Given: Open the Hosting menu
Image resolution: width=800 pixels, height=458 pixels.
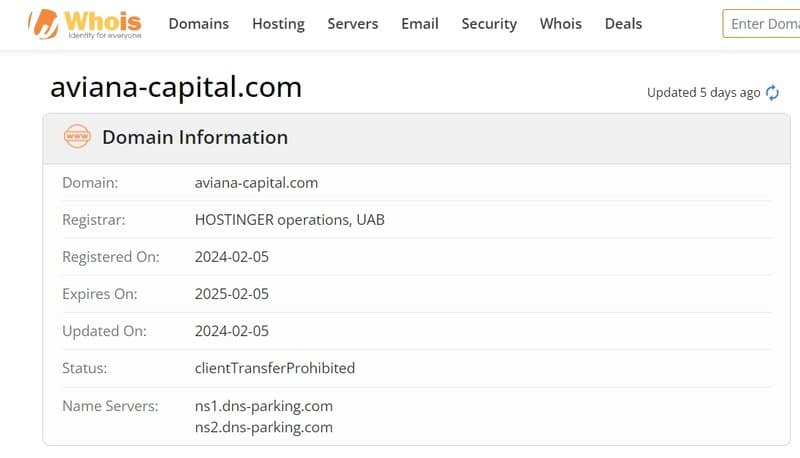Looking at the screenshot, I should tap(278, 24).
